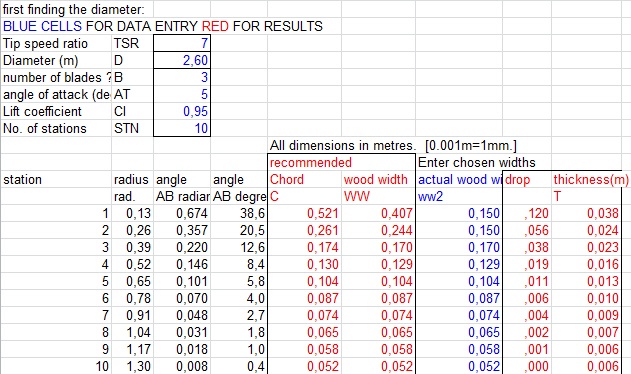Select station 8 angle 1,8 degrees
This screenshot has height=374, width=631.
tap(239, 332)
